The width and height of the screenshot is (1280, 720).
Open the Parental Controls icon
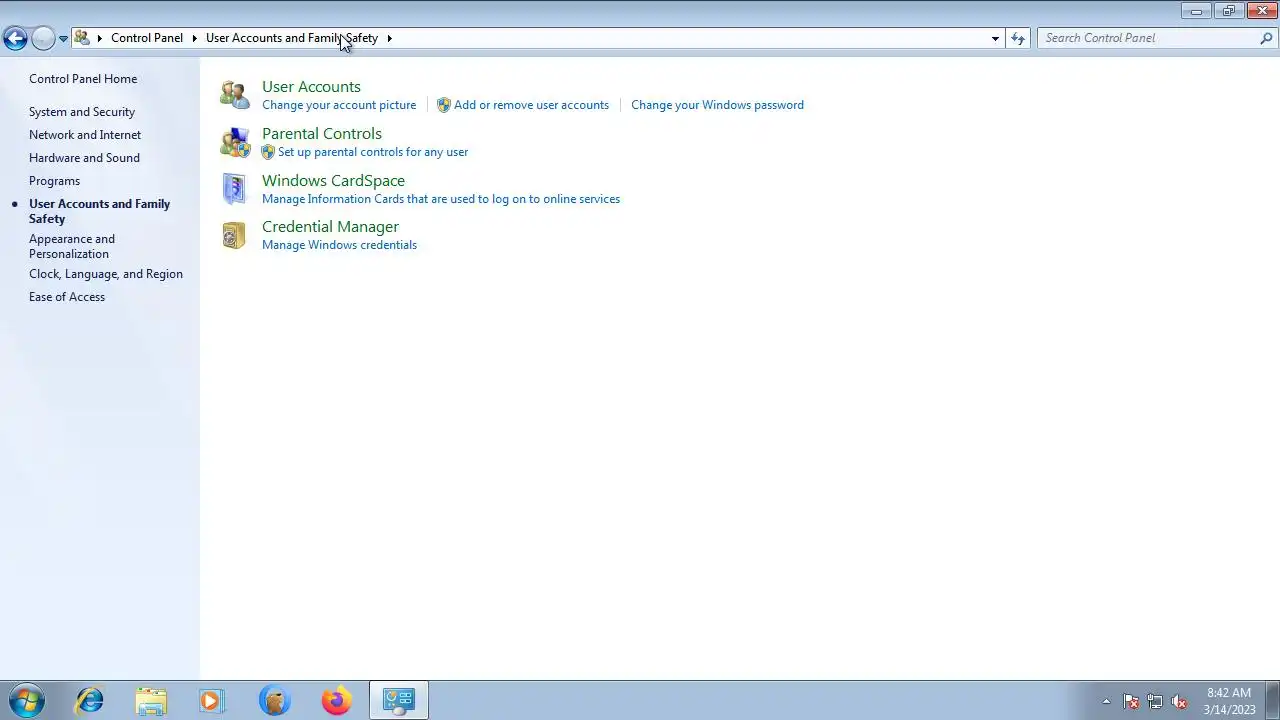(x=235, y=142)
